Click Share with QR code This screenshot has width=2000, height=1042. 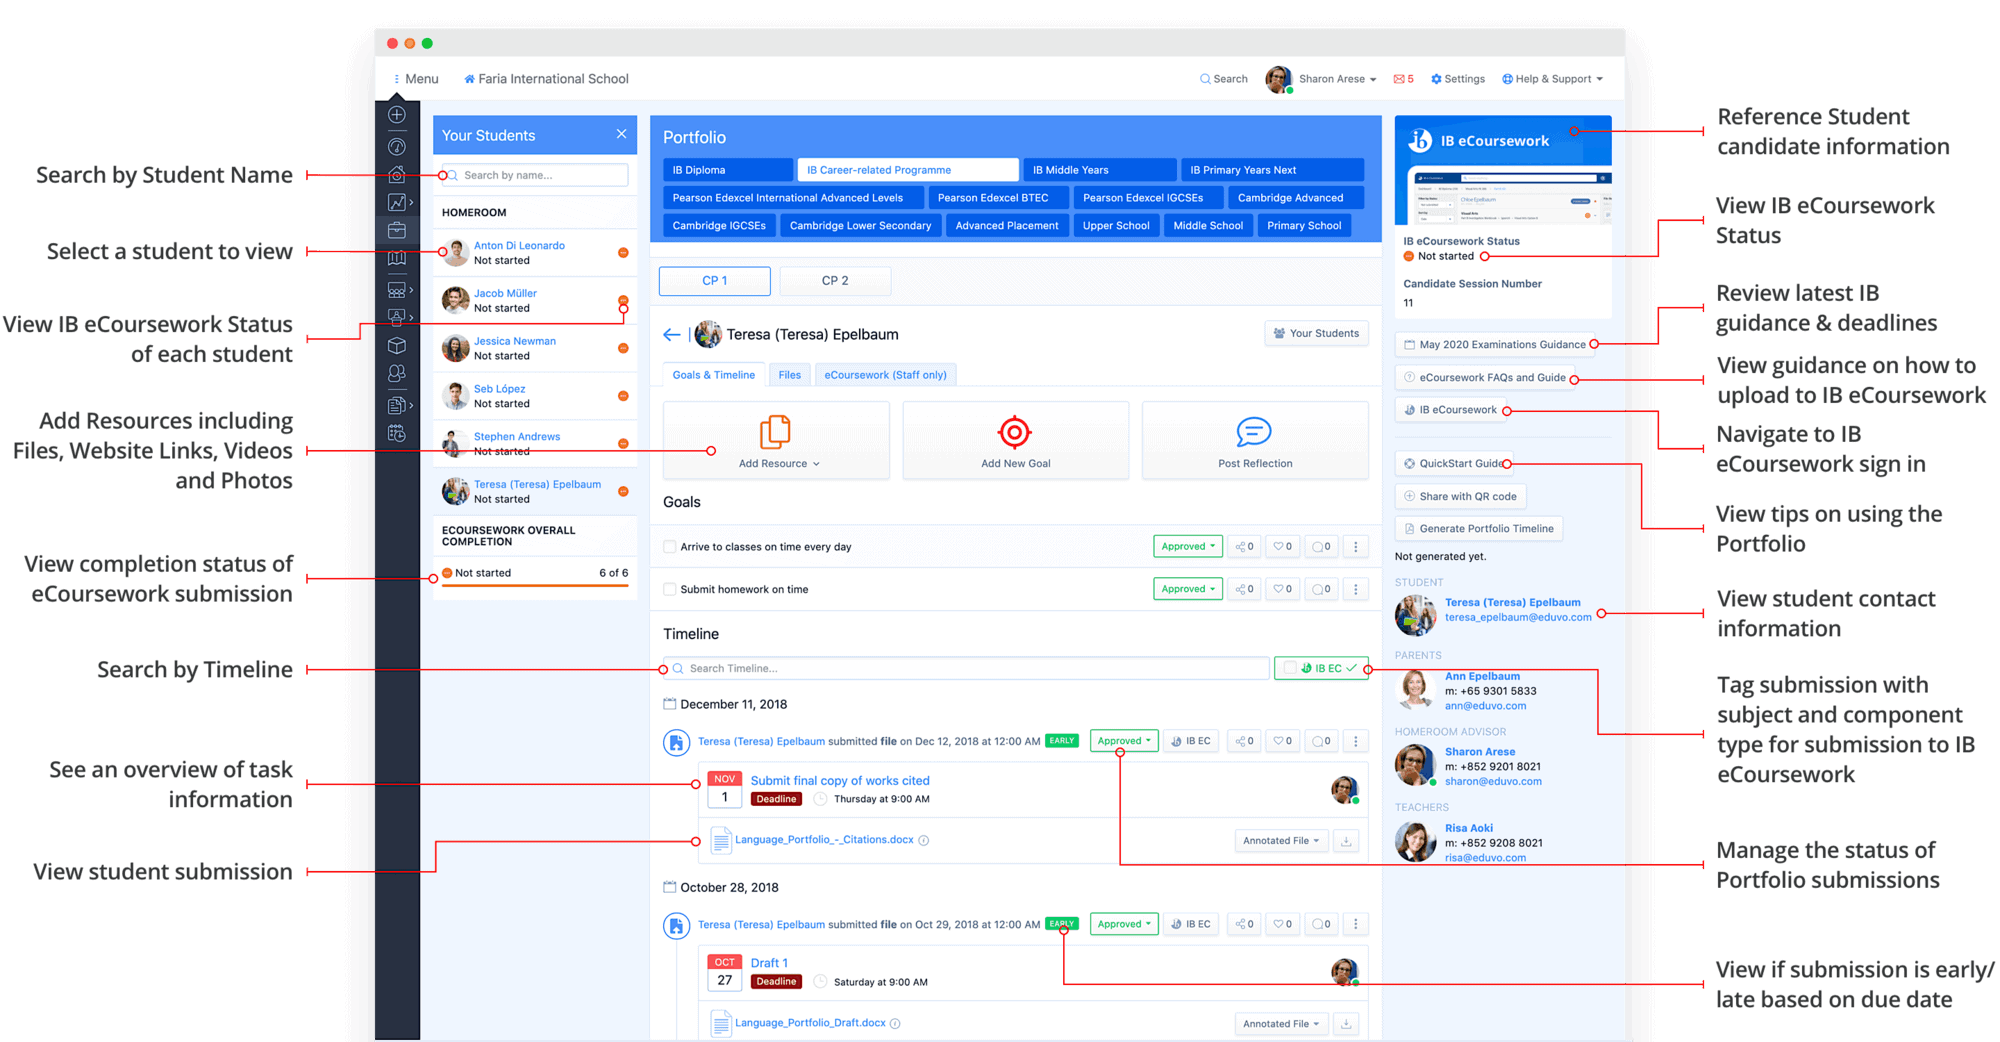coord(1460,497)
